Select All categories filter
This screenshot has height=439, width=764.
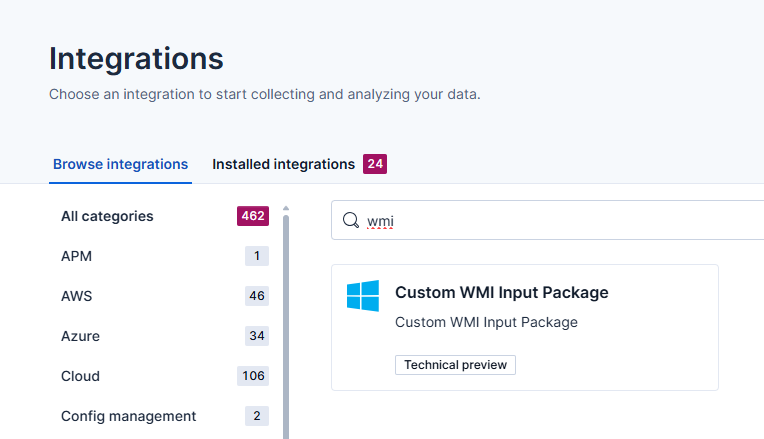pyautogui.click(x=107, y=216)
